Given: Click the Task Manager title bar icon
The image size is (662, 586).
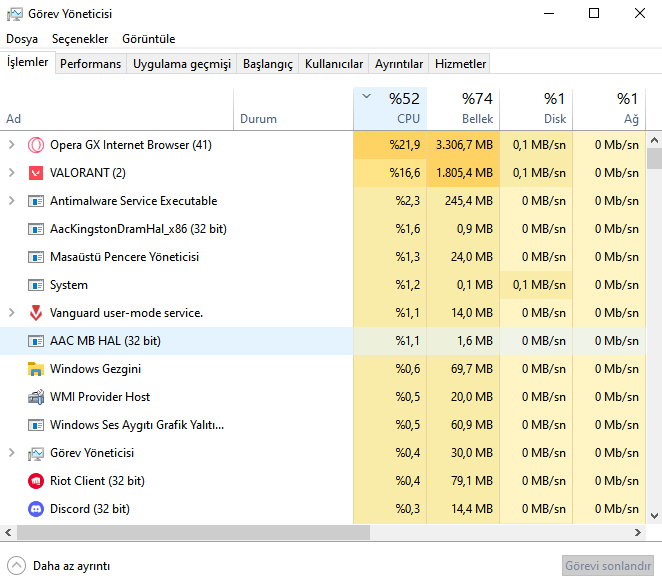Looking at the screenshot, I should click(14, 14).
